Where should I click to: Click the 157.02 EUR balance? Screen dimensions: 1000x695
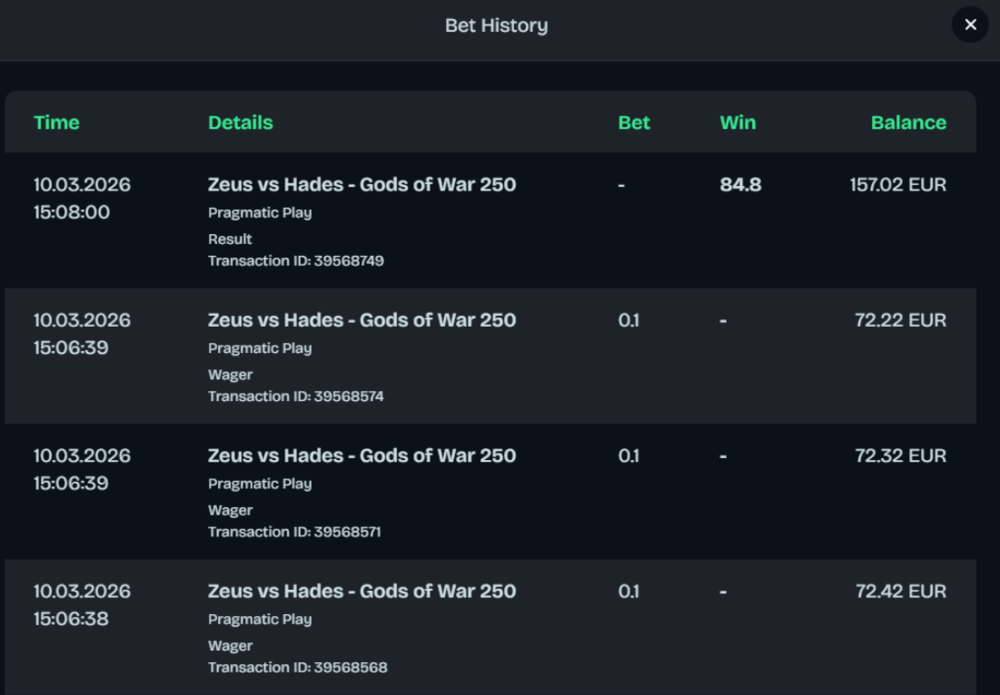pyautogui.click(x=897, y=185)
